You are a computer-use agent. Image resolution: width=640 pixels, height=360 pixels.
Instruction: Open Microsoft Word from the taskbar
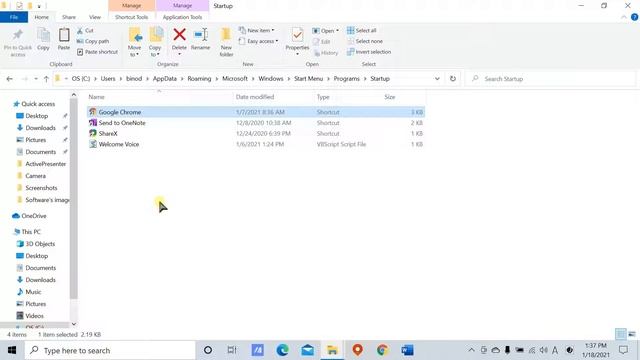click(x=407, y=350)
